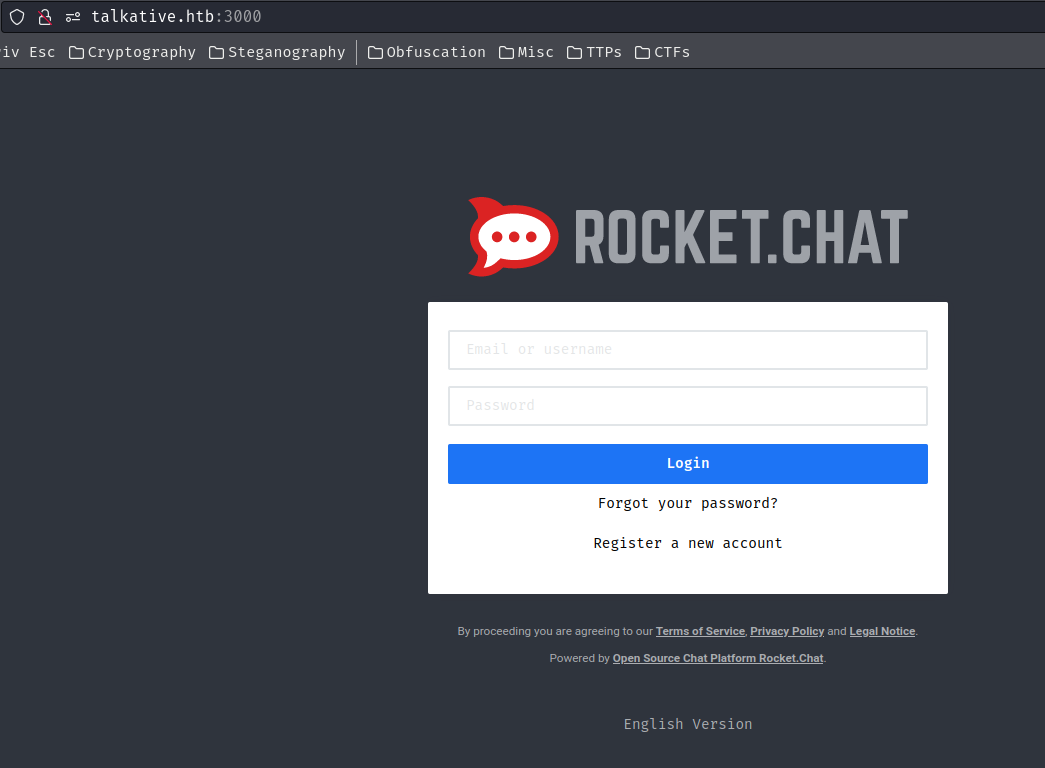Focus the Email or username field
1045x768 pixels.
[688, 350]
